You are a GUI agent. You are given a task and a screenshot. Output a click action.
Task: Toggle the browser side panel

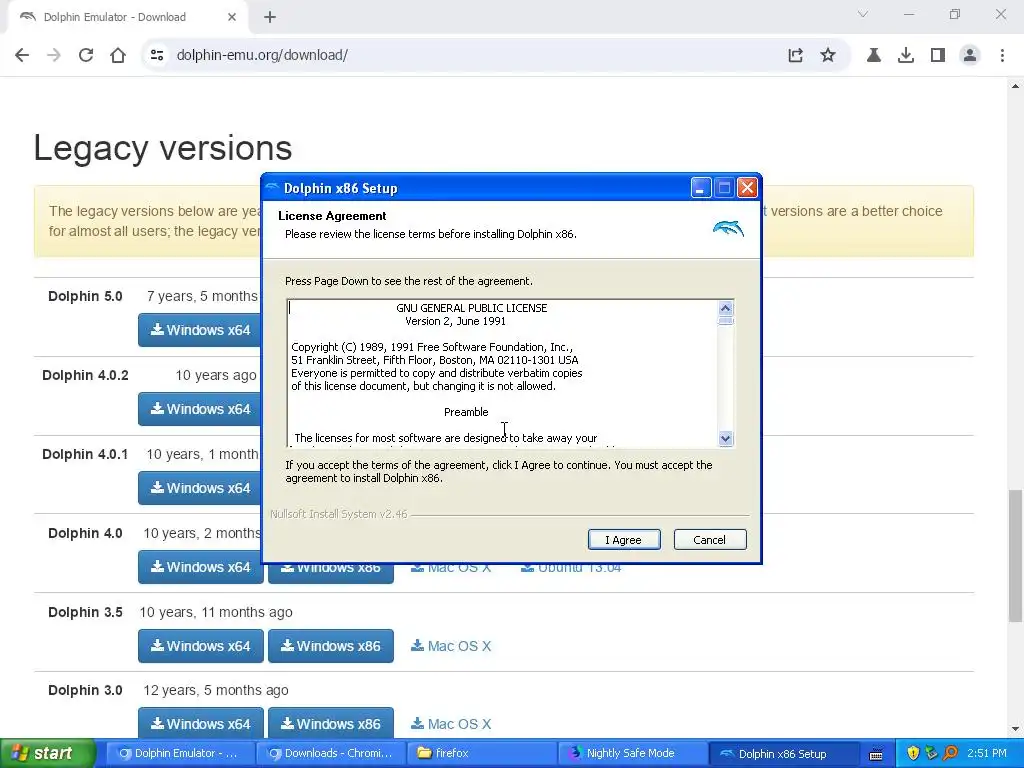point(938,55)
